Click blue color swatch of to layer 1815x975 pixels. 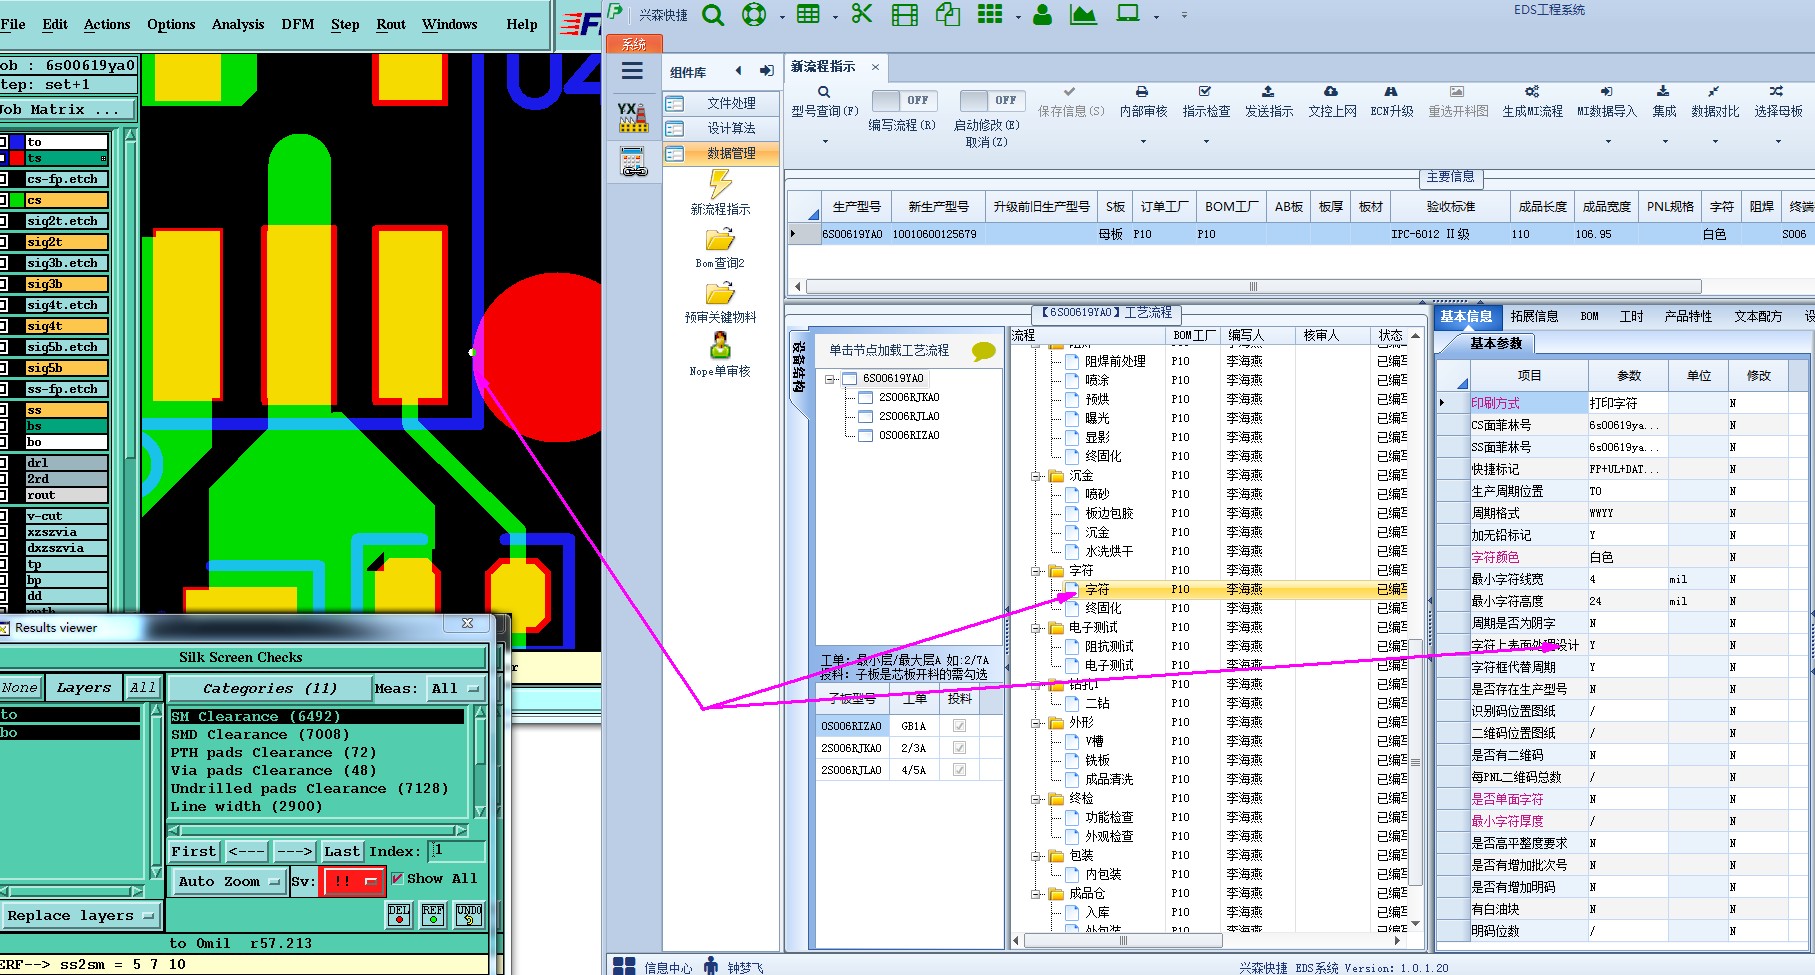click(17, 142)
